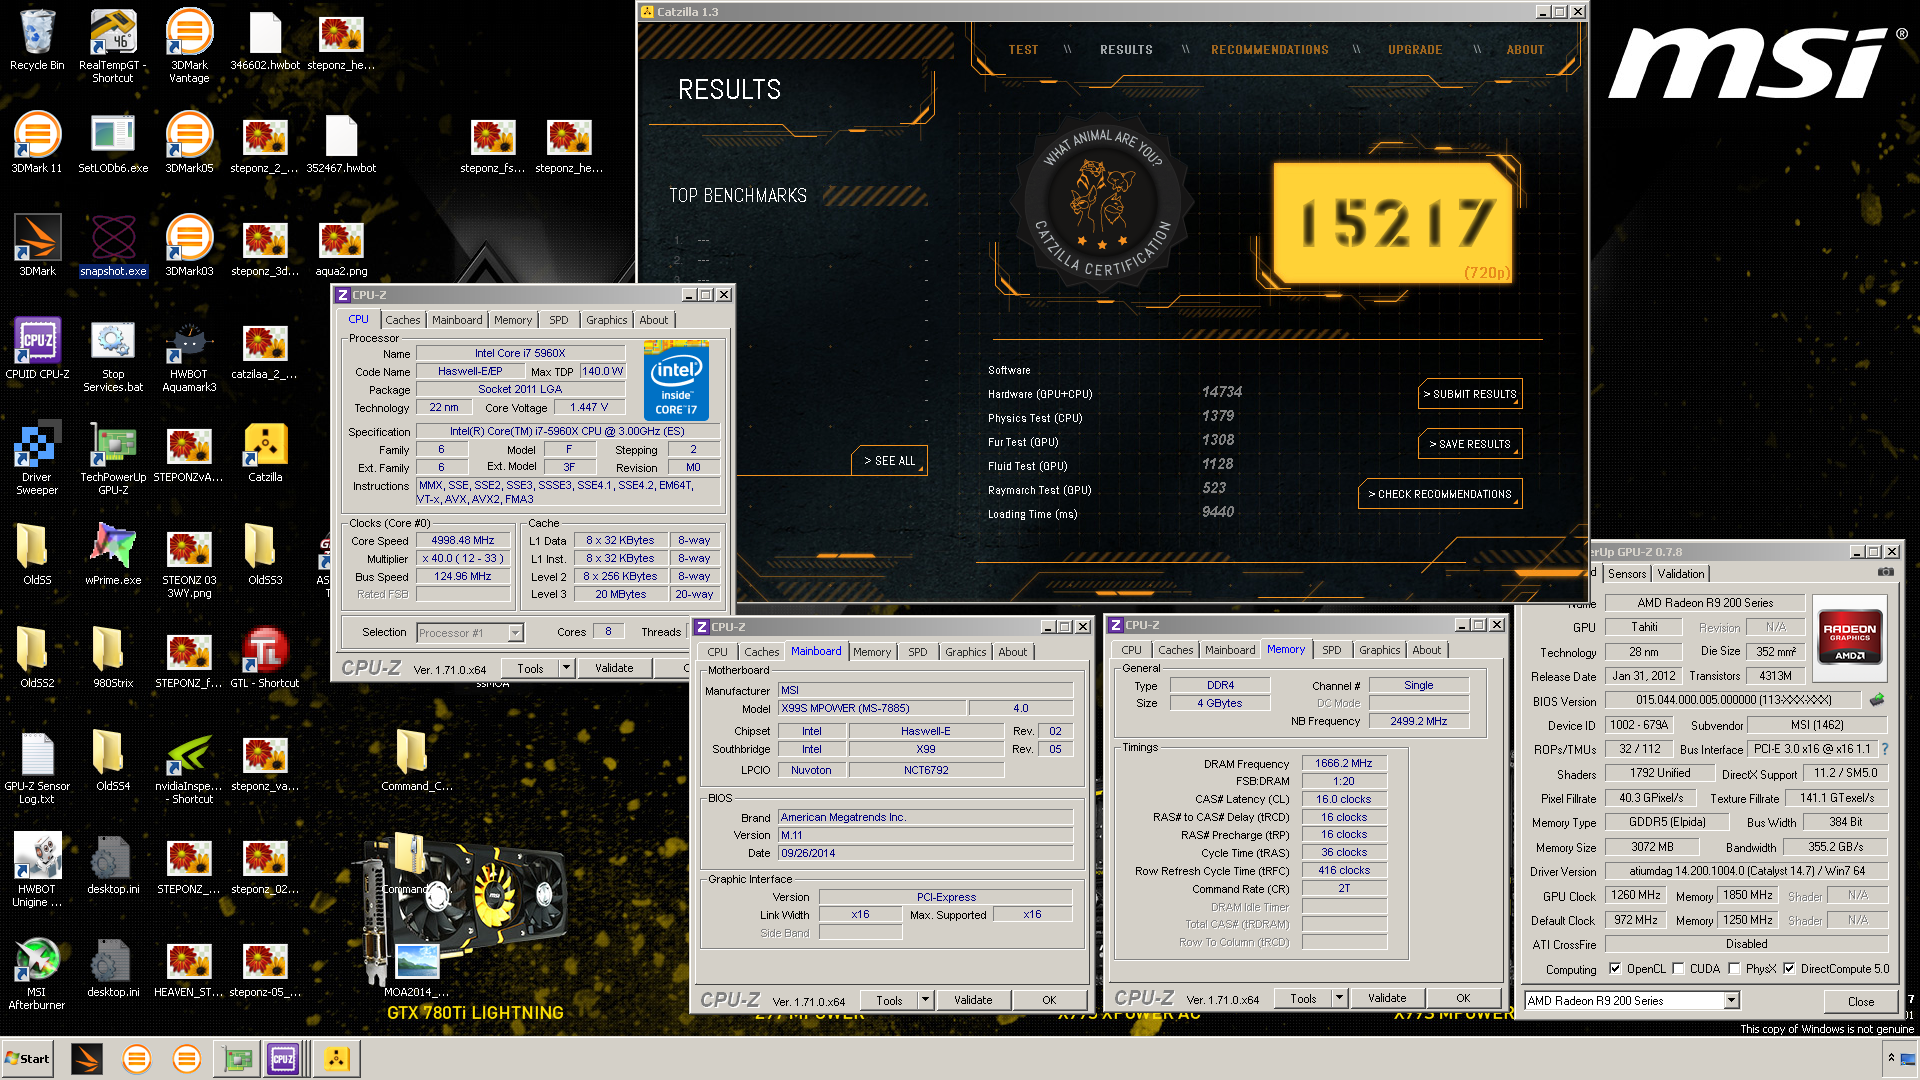
Task: Click the Bus Interface question mark icon
Action: [1885, 749]
